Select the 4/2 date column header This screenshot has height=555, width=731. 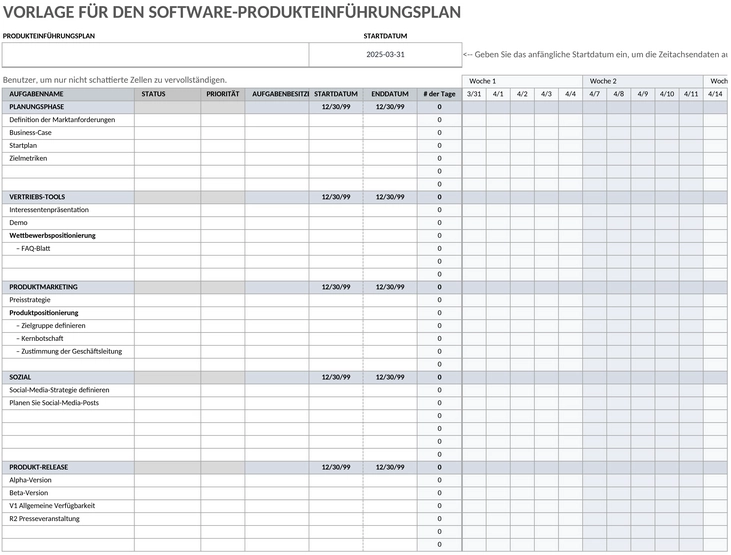point(522,94)
